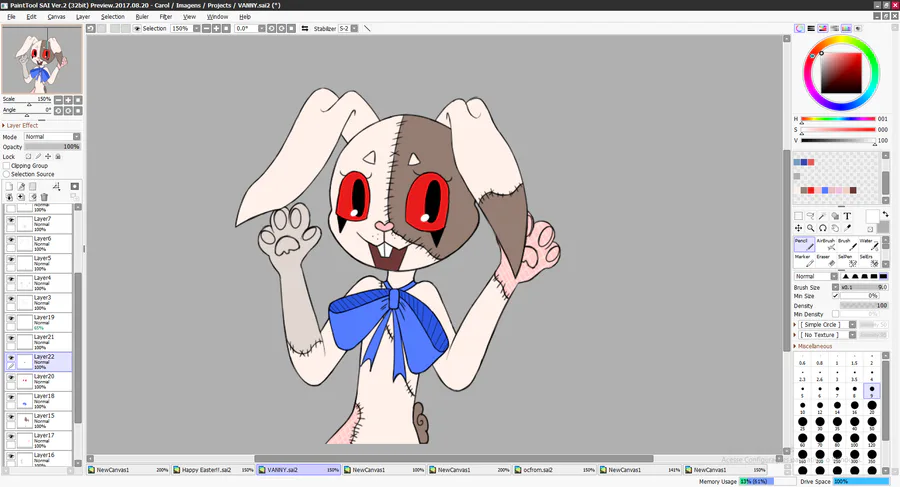Select the rectangular Selection tool
The width and height of the screenshot is (900, 487).
(x=798, y=216)
